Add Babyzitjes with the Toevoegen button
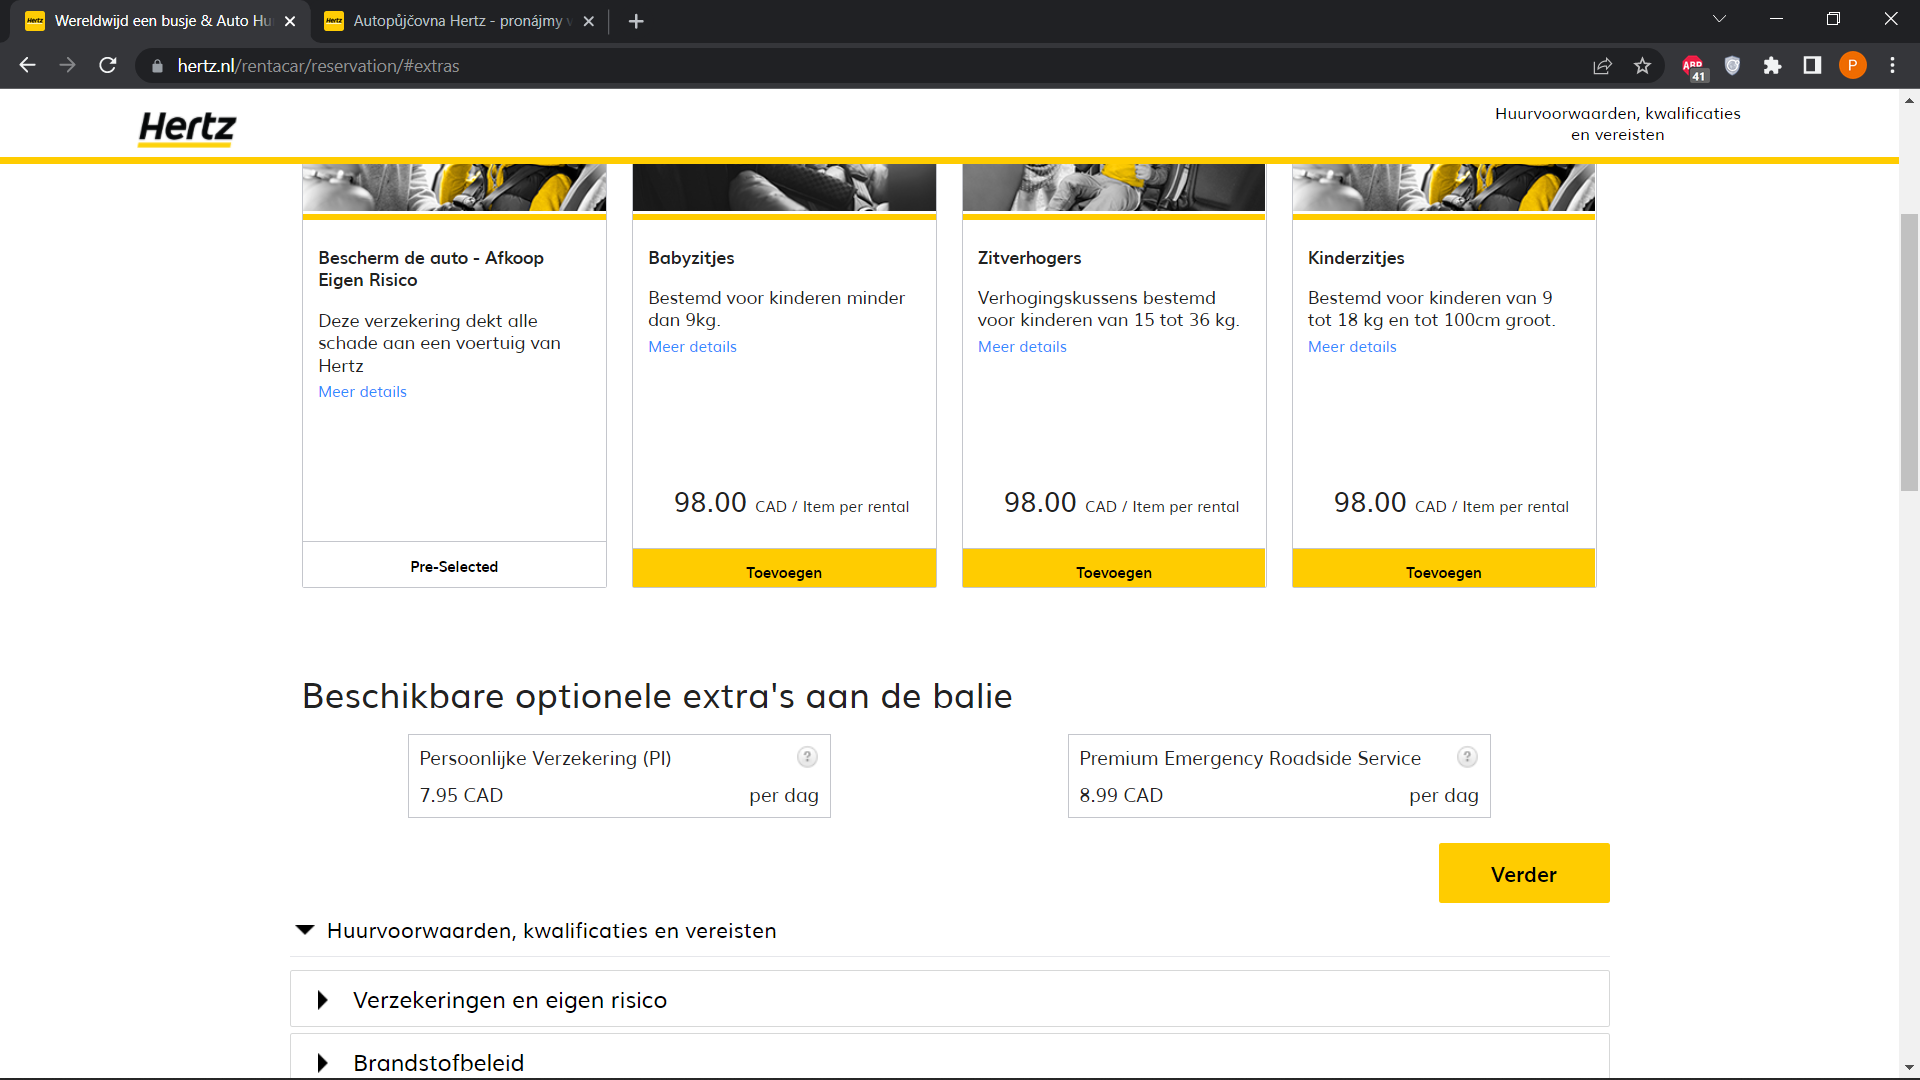This screenshot has height=1080, width=1920. pos(784,572)
